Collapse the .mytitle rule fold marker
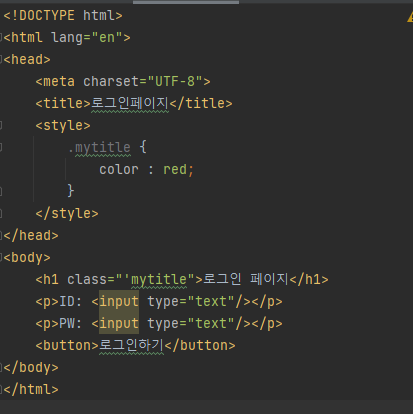The image size is (413, 414). (1, 147)
